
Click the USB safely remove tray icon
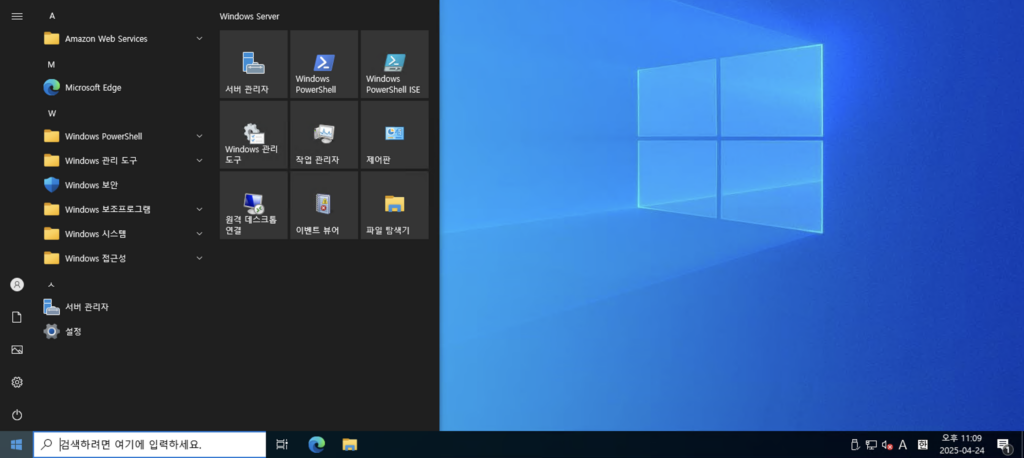(x=855, y=445)
